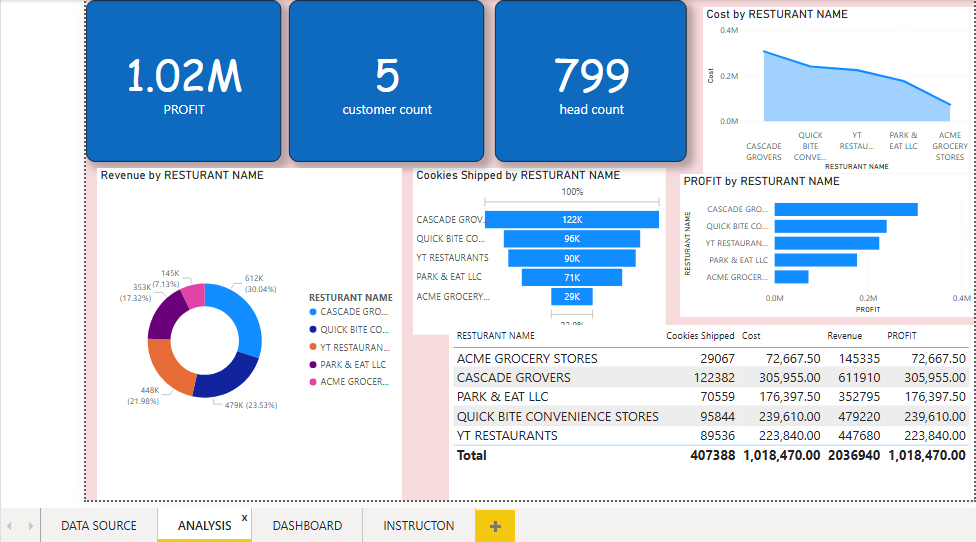Sort table by RESTURANT NAME header
The height and width of the screenshot is (542, 976).
(x=495, y=335)
